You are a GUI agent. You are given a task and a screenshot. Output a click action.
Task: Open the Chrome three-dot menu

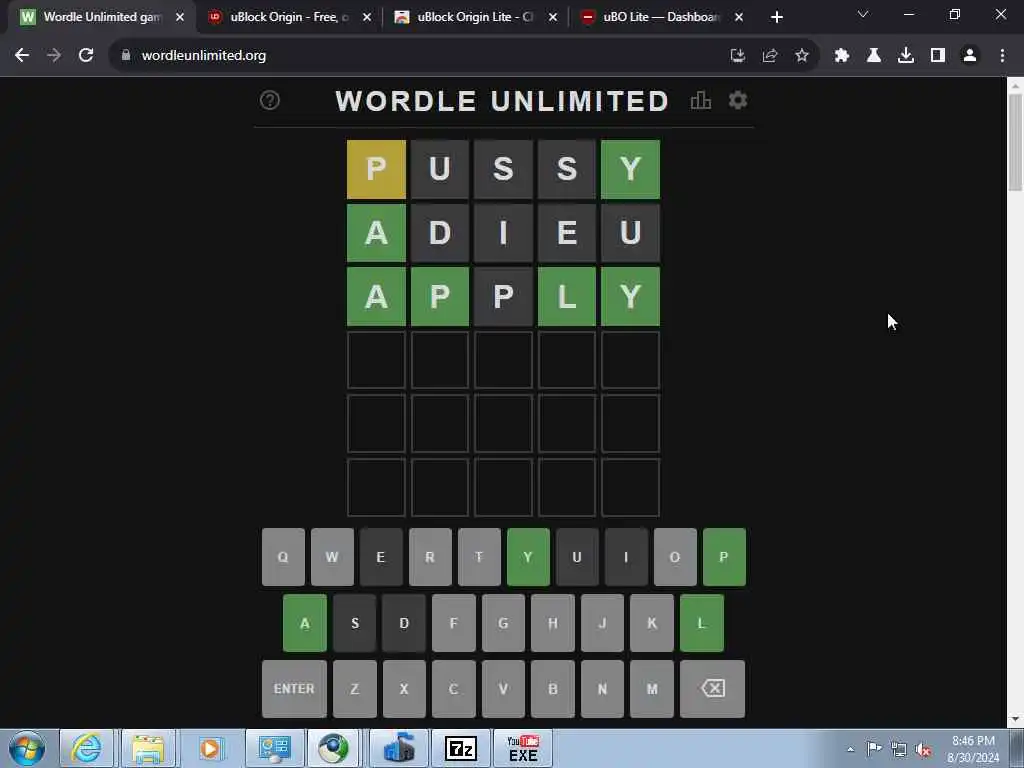tap(1002, 56)
